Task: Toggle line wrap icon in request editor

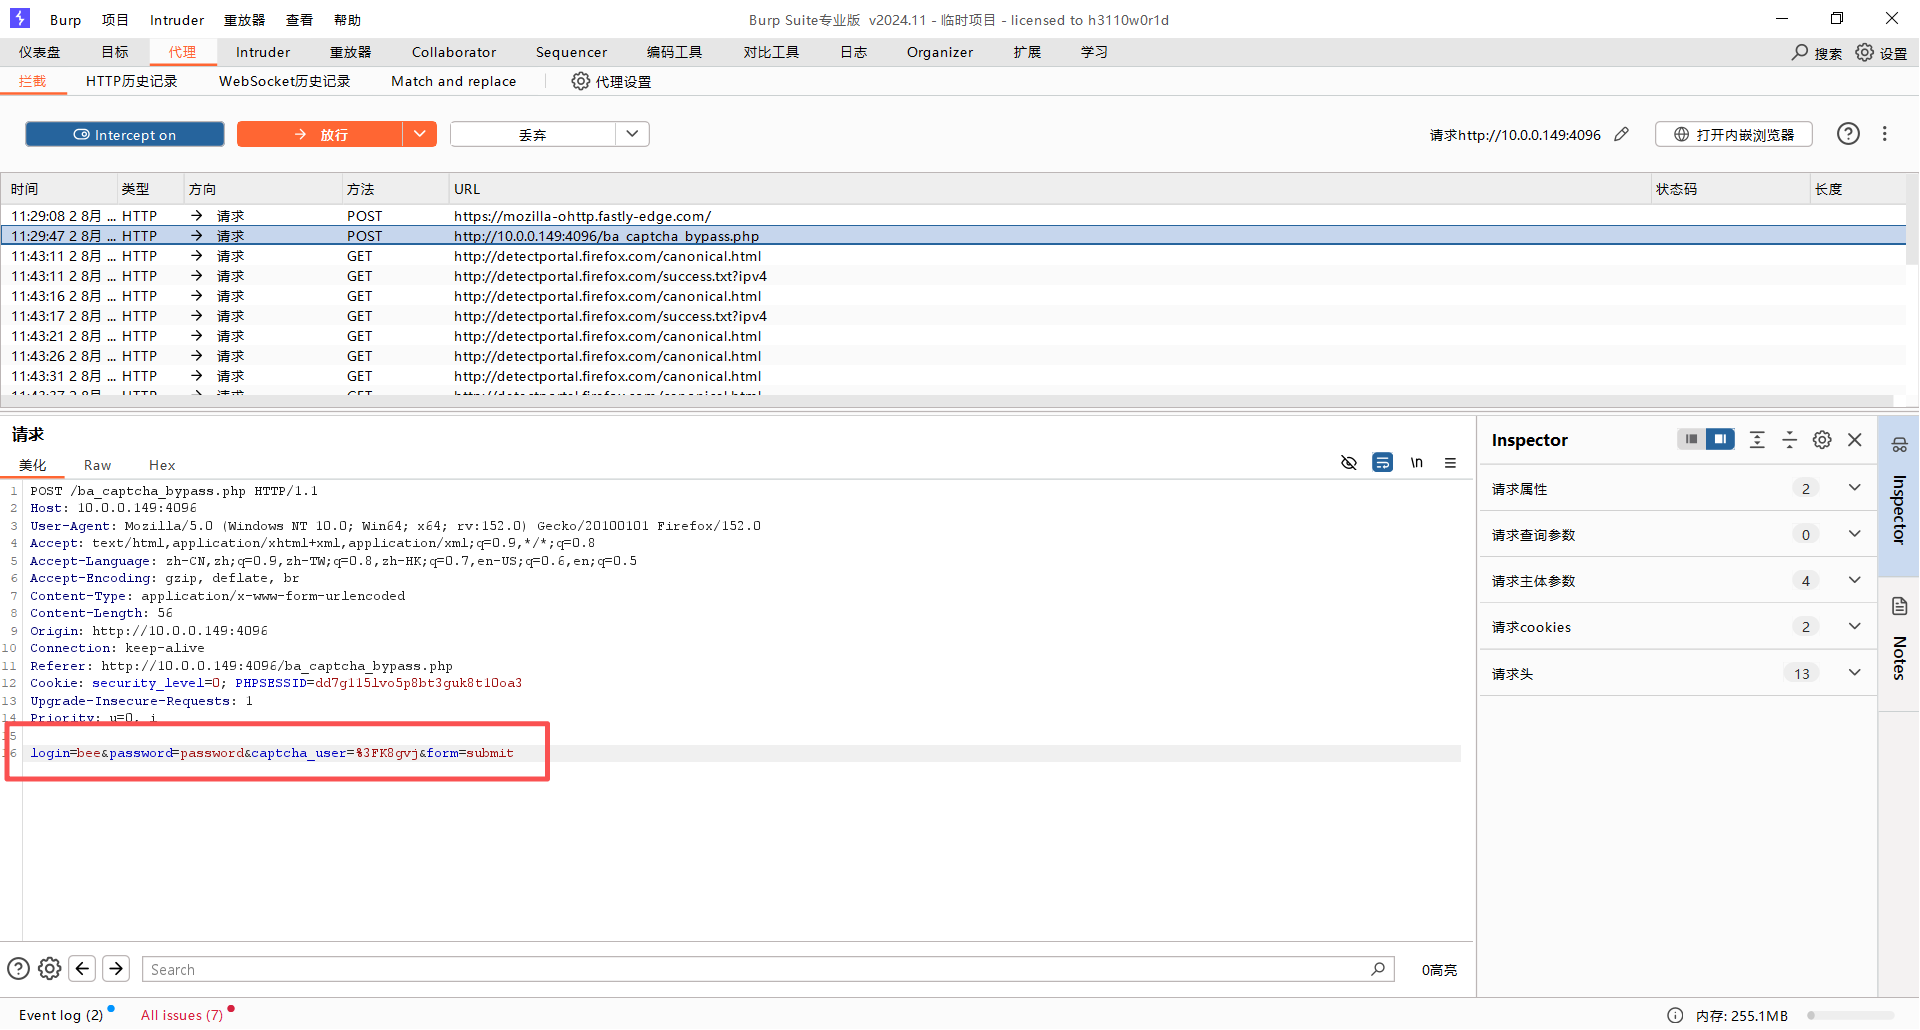Action: (x=1382, y=462)
